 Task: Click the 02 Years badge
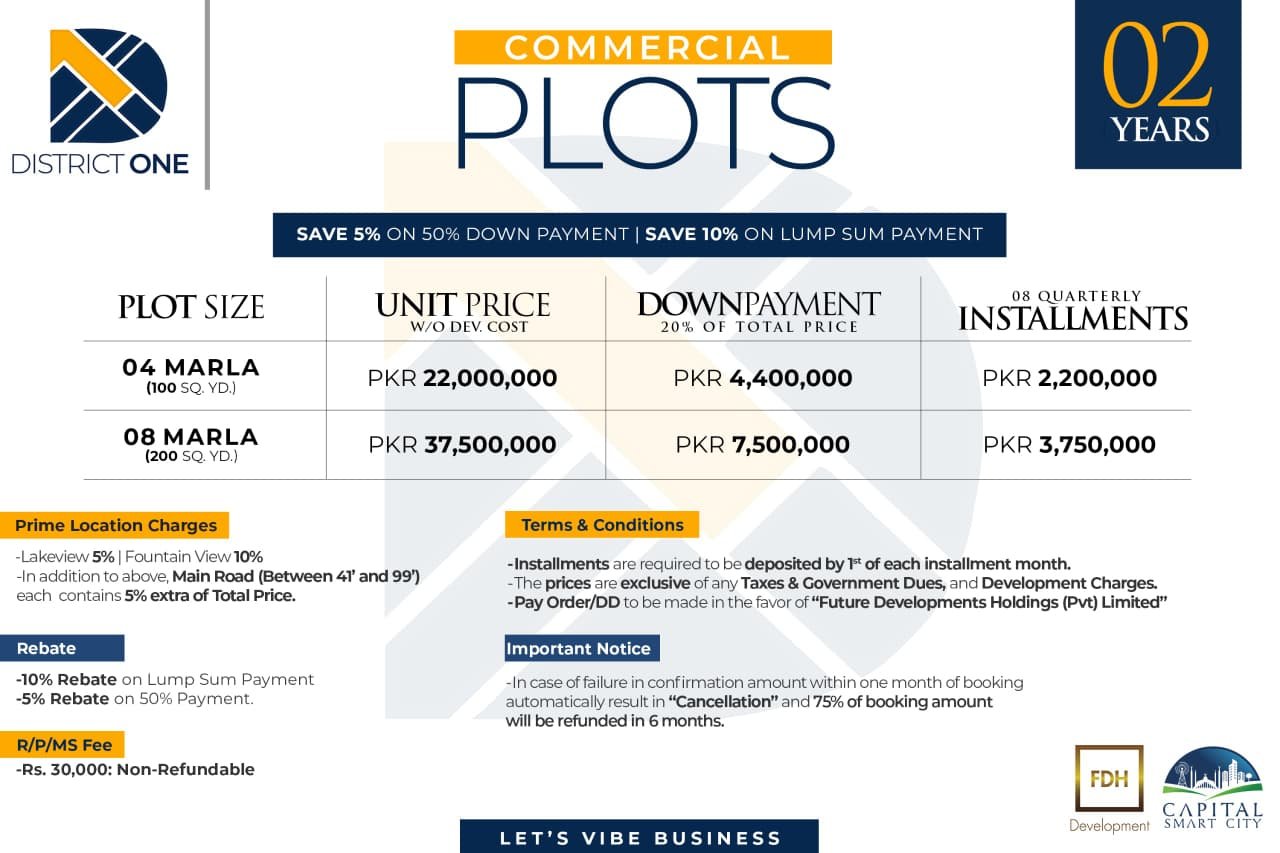point(1157,84)
